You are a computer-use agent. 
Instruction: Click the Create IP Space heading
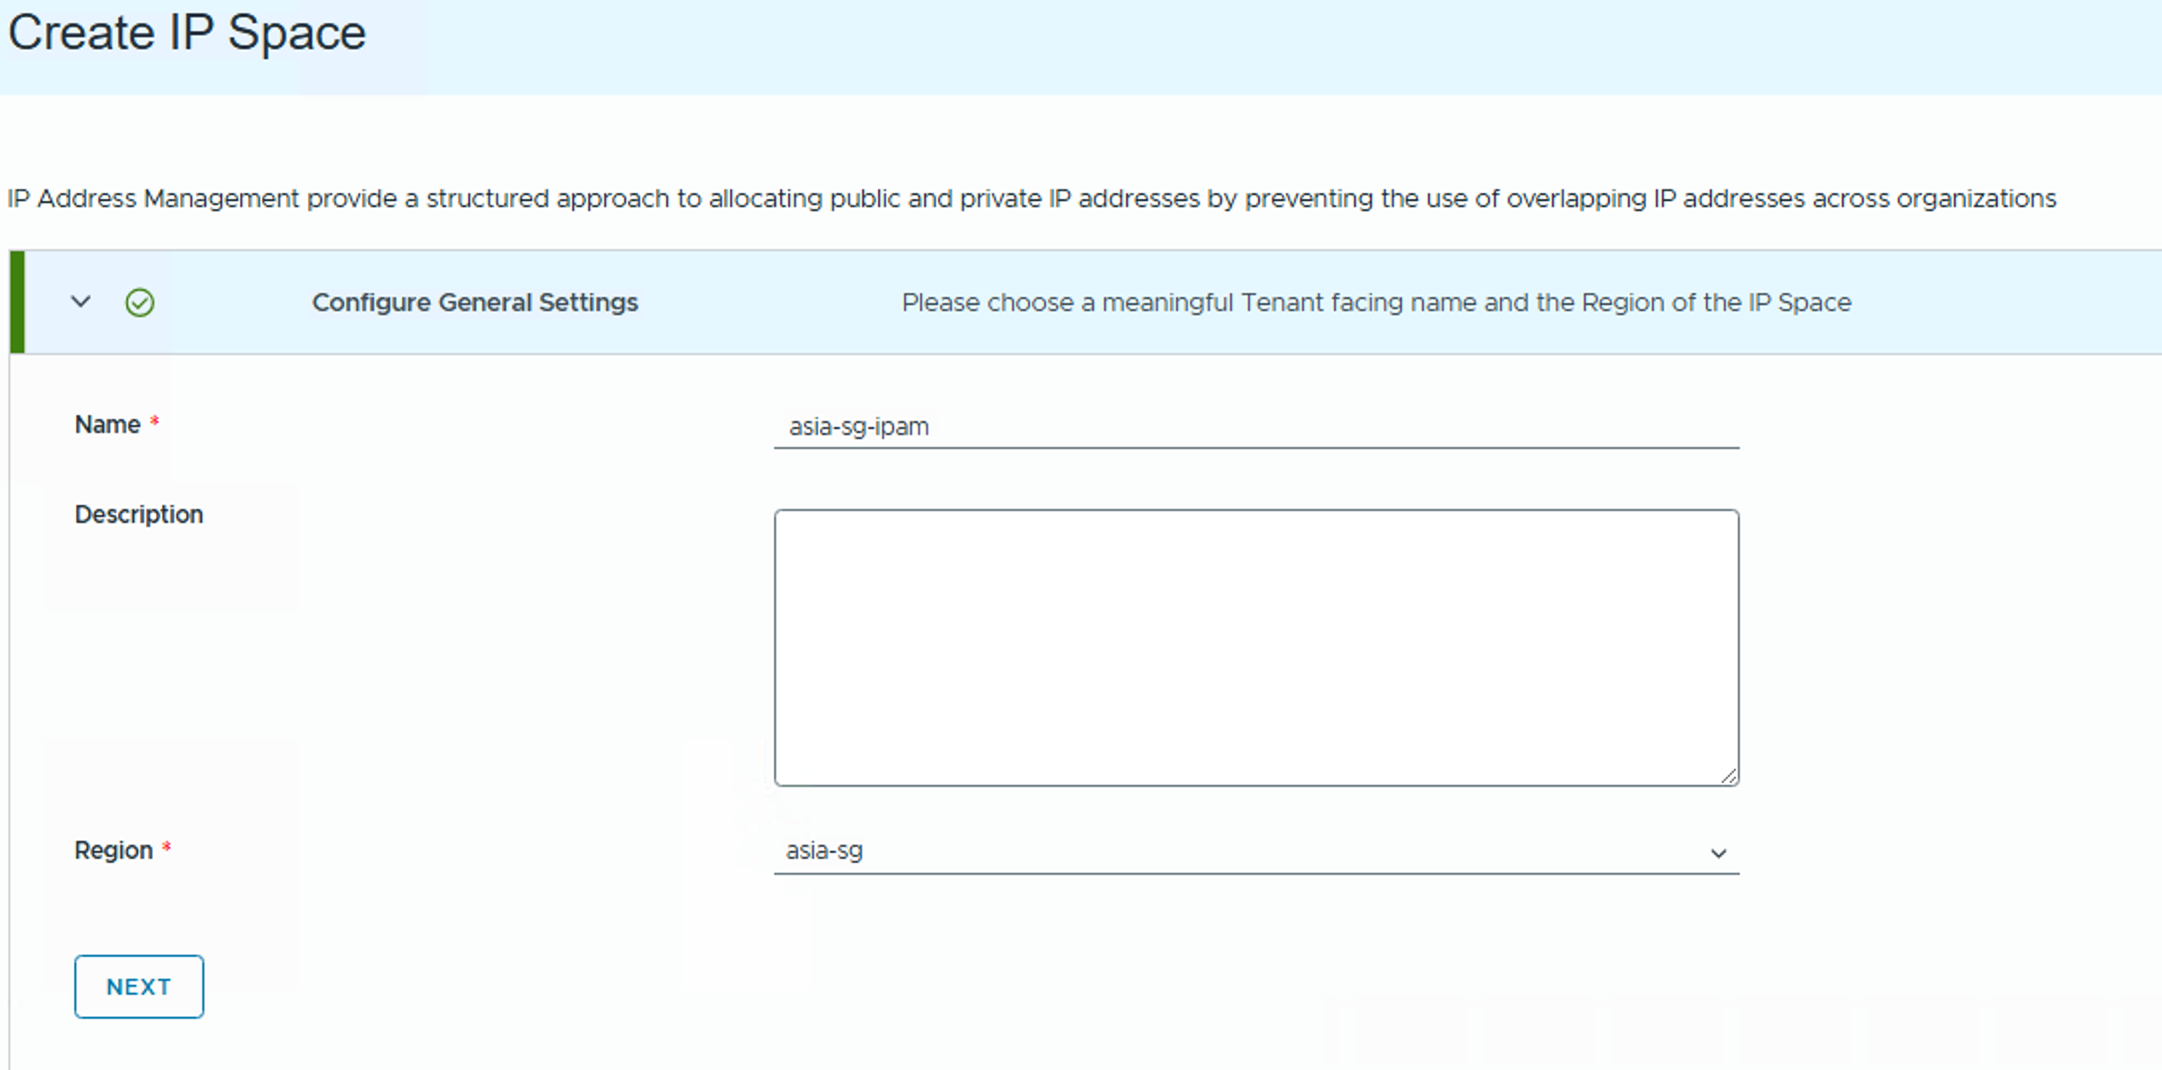click(187, 33)
